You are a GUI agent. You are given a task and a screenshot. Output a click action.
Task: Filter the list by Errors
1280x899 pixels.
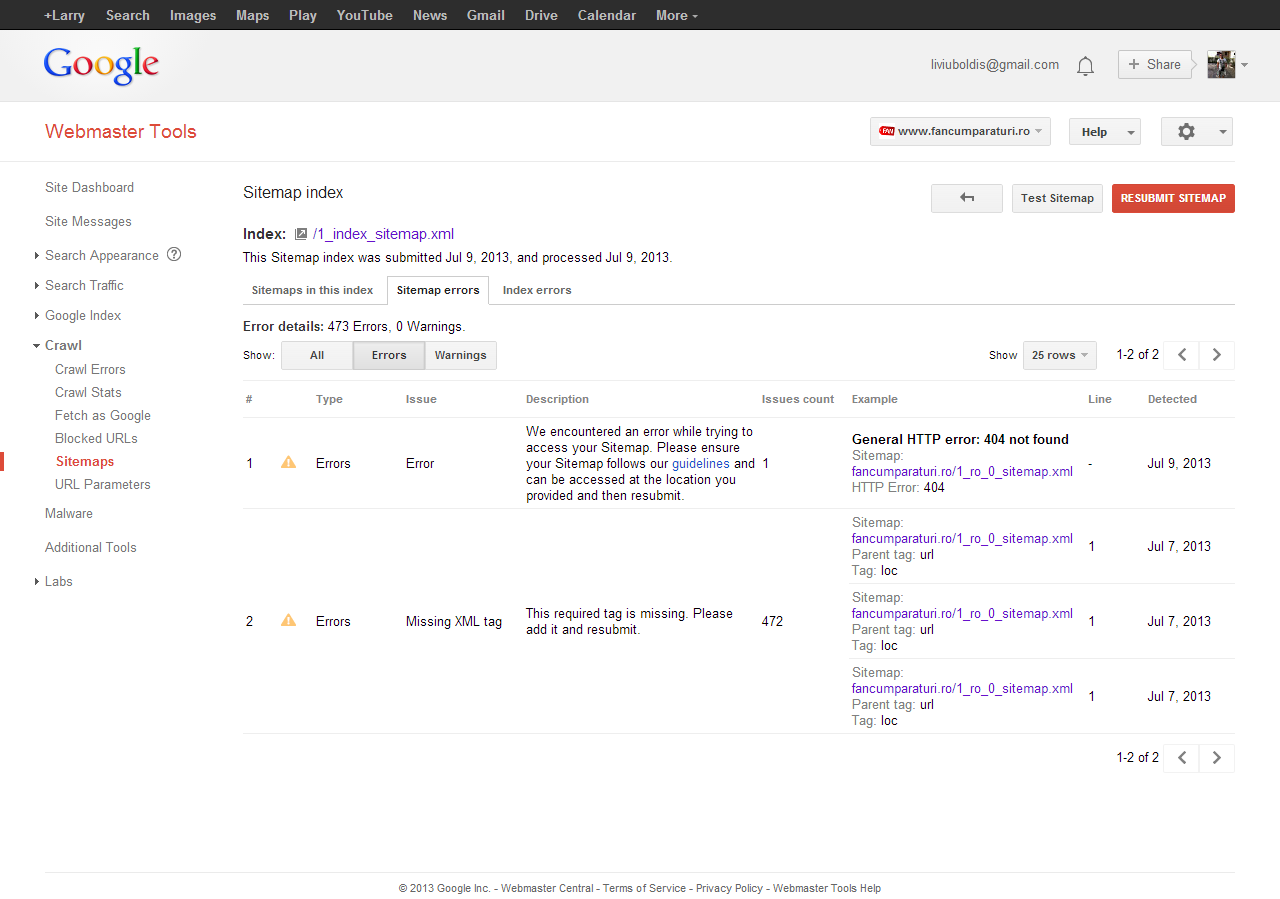tap(389, 355)
